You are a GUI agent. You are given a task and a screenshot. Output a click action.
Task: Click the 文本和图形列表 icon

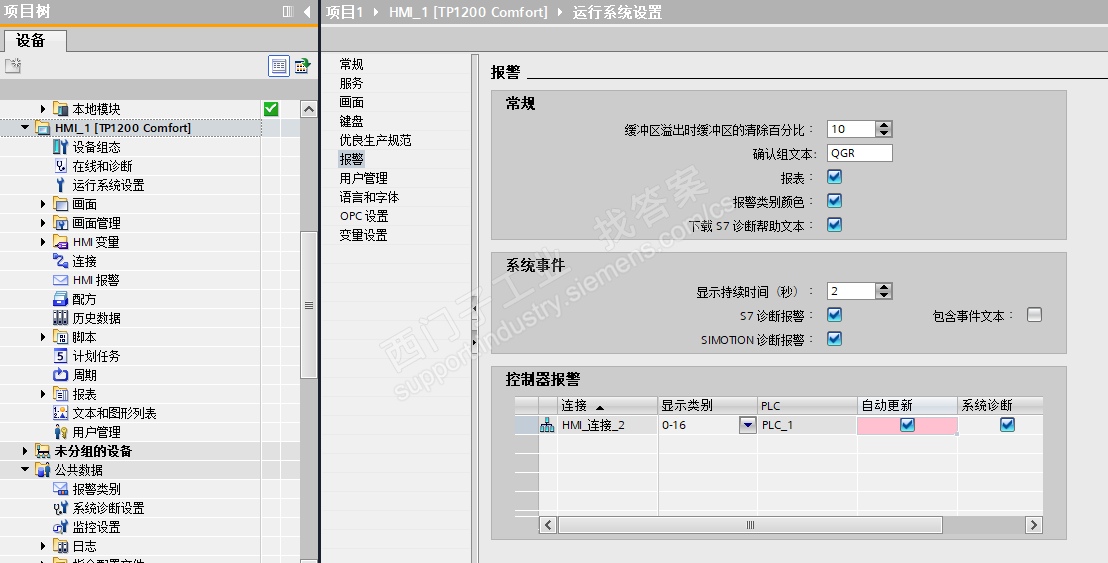point(61,413)
